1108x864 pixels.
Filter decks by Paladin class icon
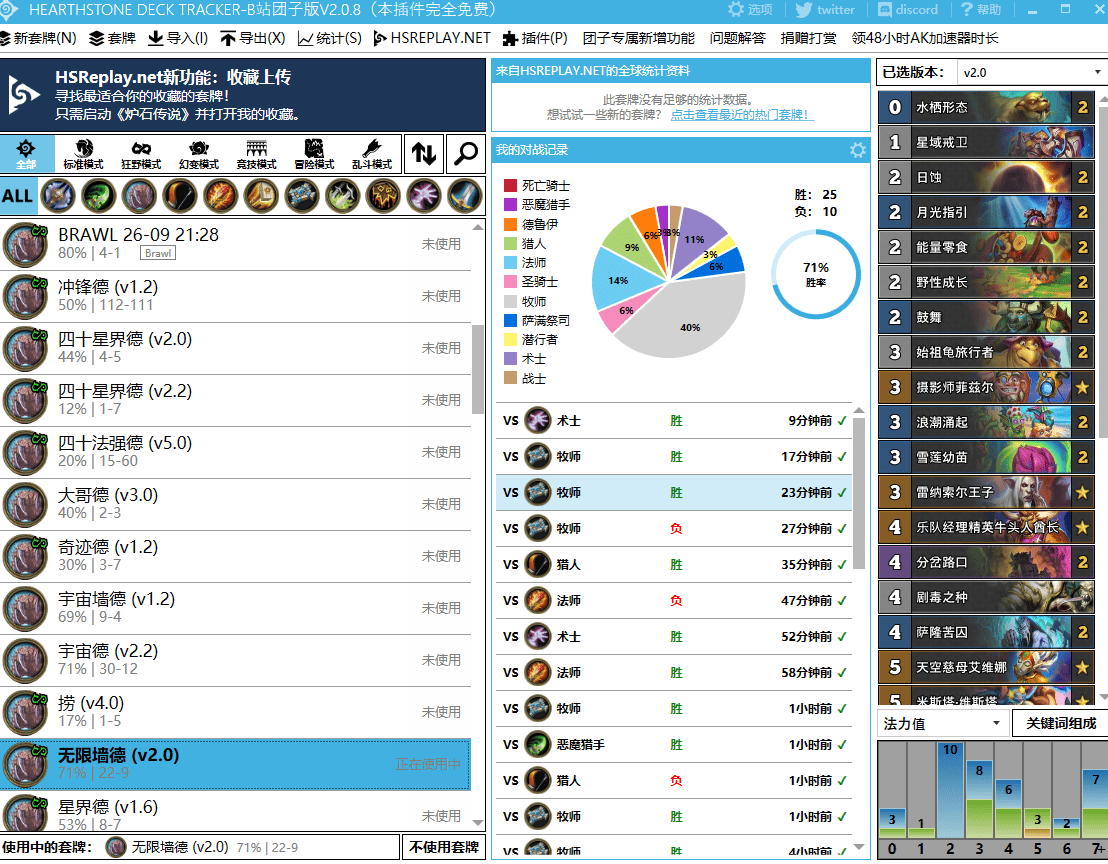pyautogui.click(x=261, y=196)
